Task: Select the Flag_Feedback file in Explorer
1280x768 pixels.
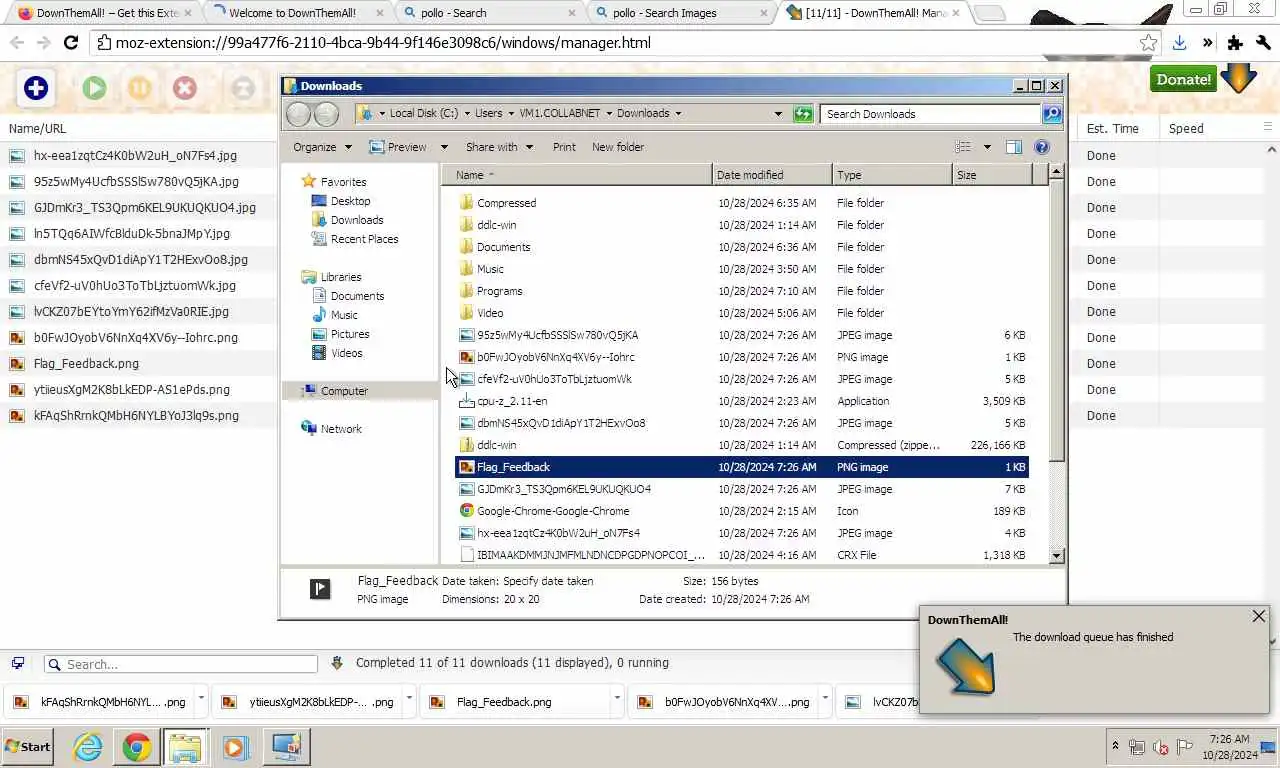Action: point(743,467)
